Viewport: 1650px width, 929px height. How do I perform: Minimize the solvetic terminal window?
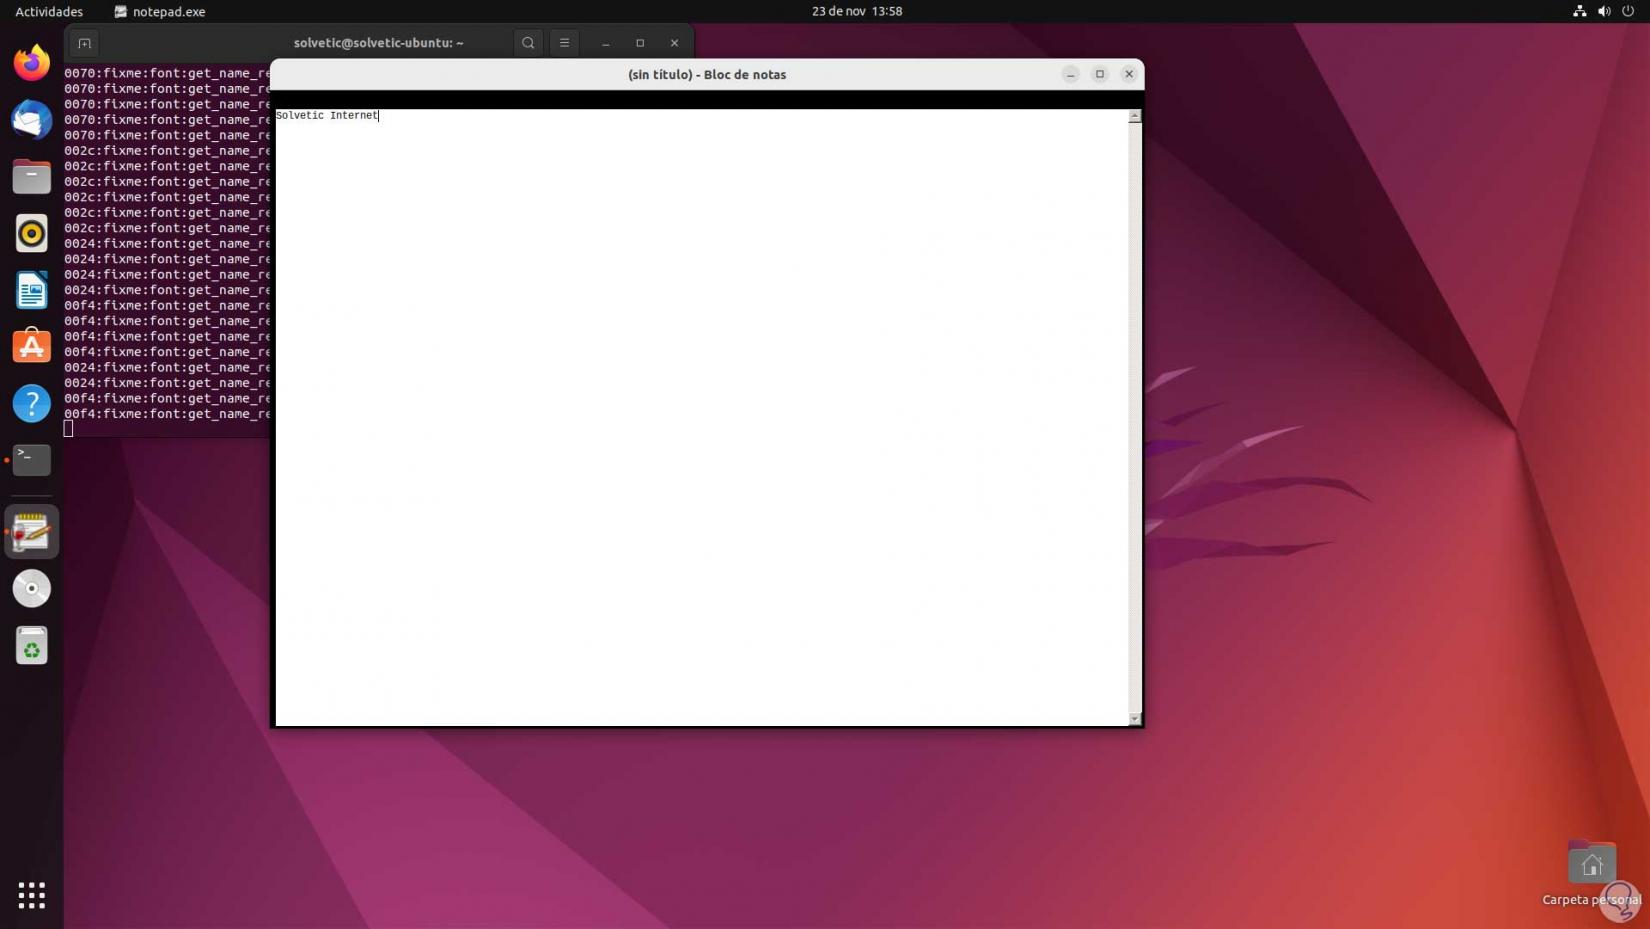[606, 43]
